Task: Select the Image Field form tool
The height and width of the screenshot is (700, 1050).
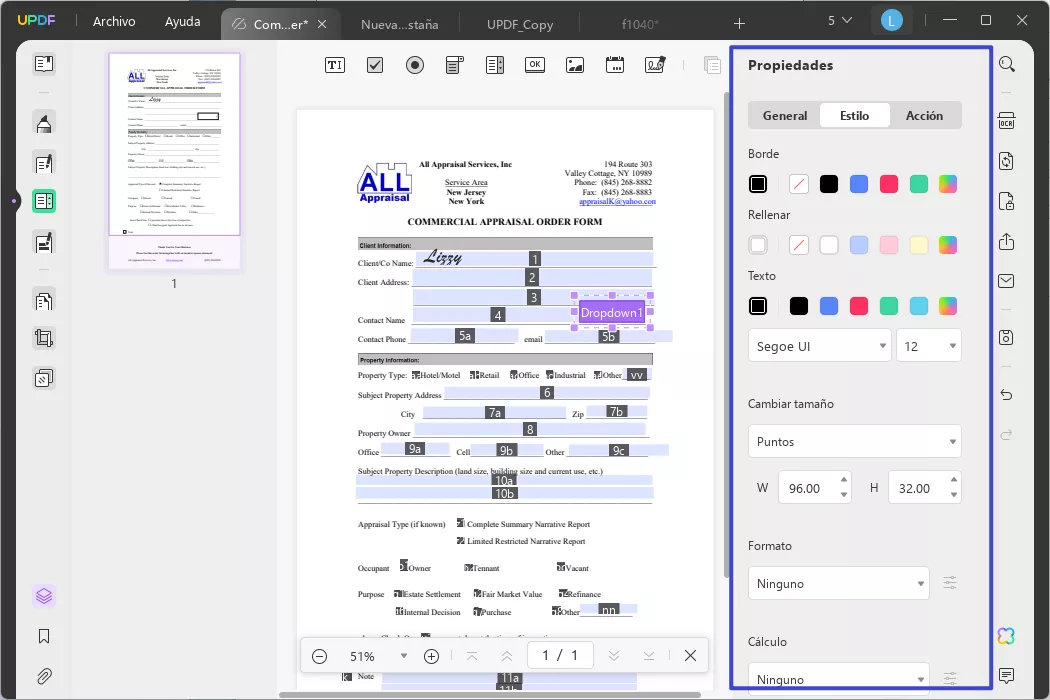Action: (x=575, y=65)
